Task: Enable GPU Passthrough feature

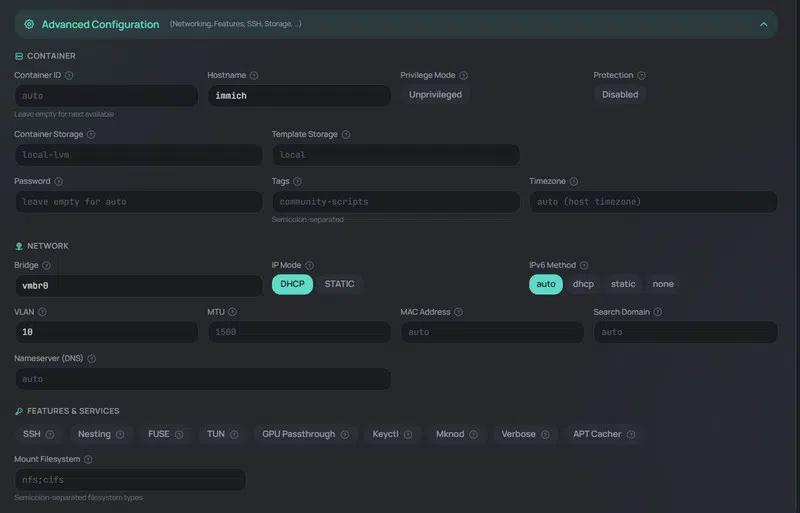Action: tap(299, 434)
